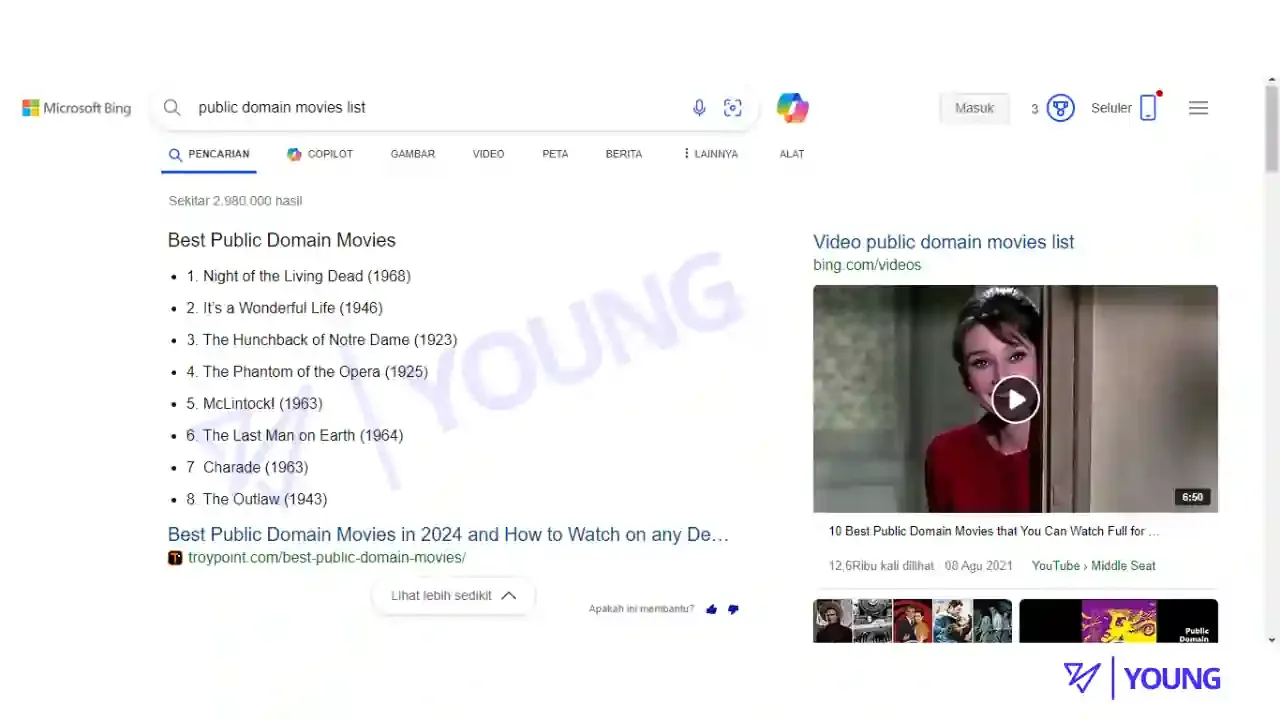Select the PENCARIAN tab
Screen dimensions: 1280x720
(209, 154)
